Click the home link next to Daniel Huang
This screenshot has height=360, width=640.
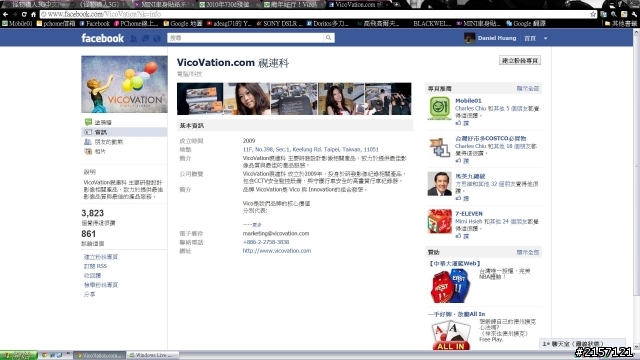coord(530,38)
